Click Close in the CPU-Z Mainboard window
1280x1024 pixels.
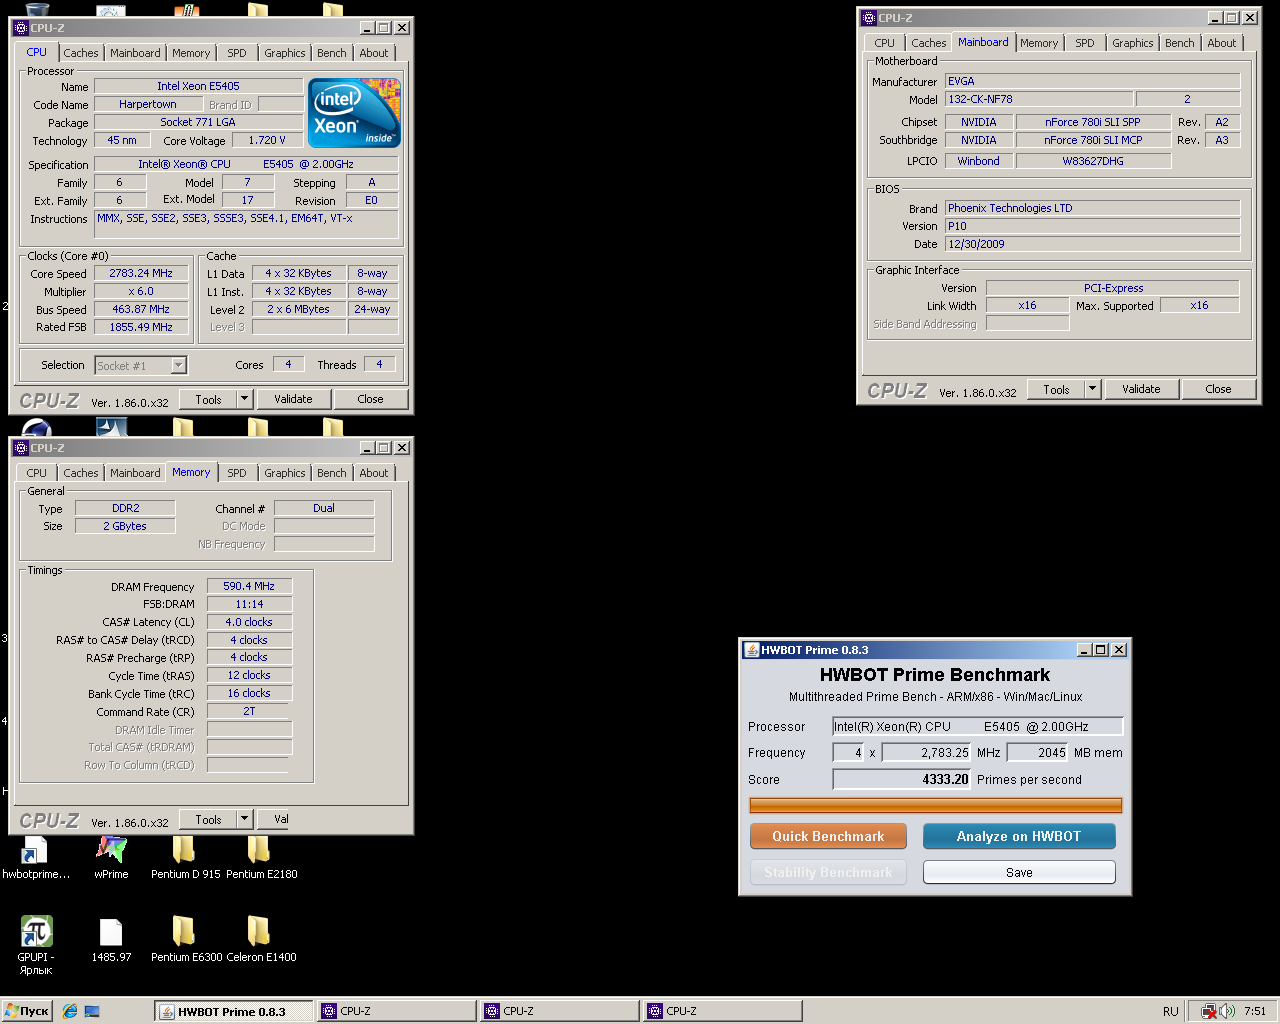(x=1218, y=389)
